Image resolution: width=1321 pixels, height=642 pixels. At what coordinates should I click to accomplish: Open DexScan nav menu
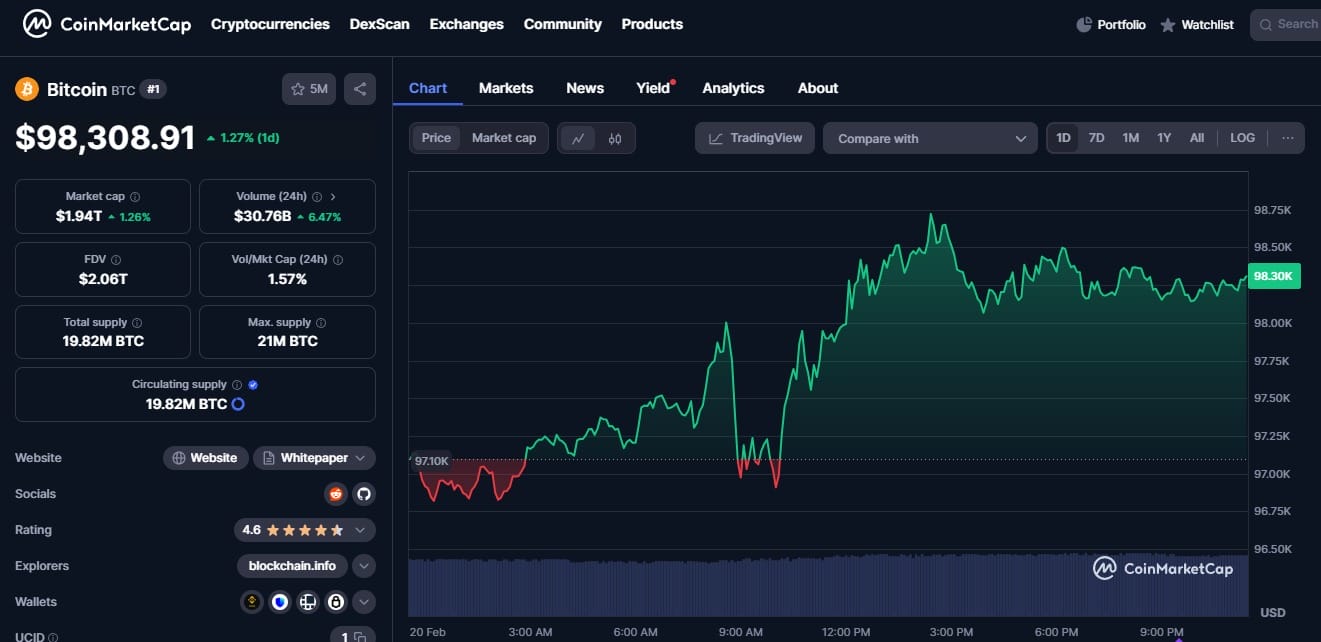pos(379,24)
